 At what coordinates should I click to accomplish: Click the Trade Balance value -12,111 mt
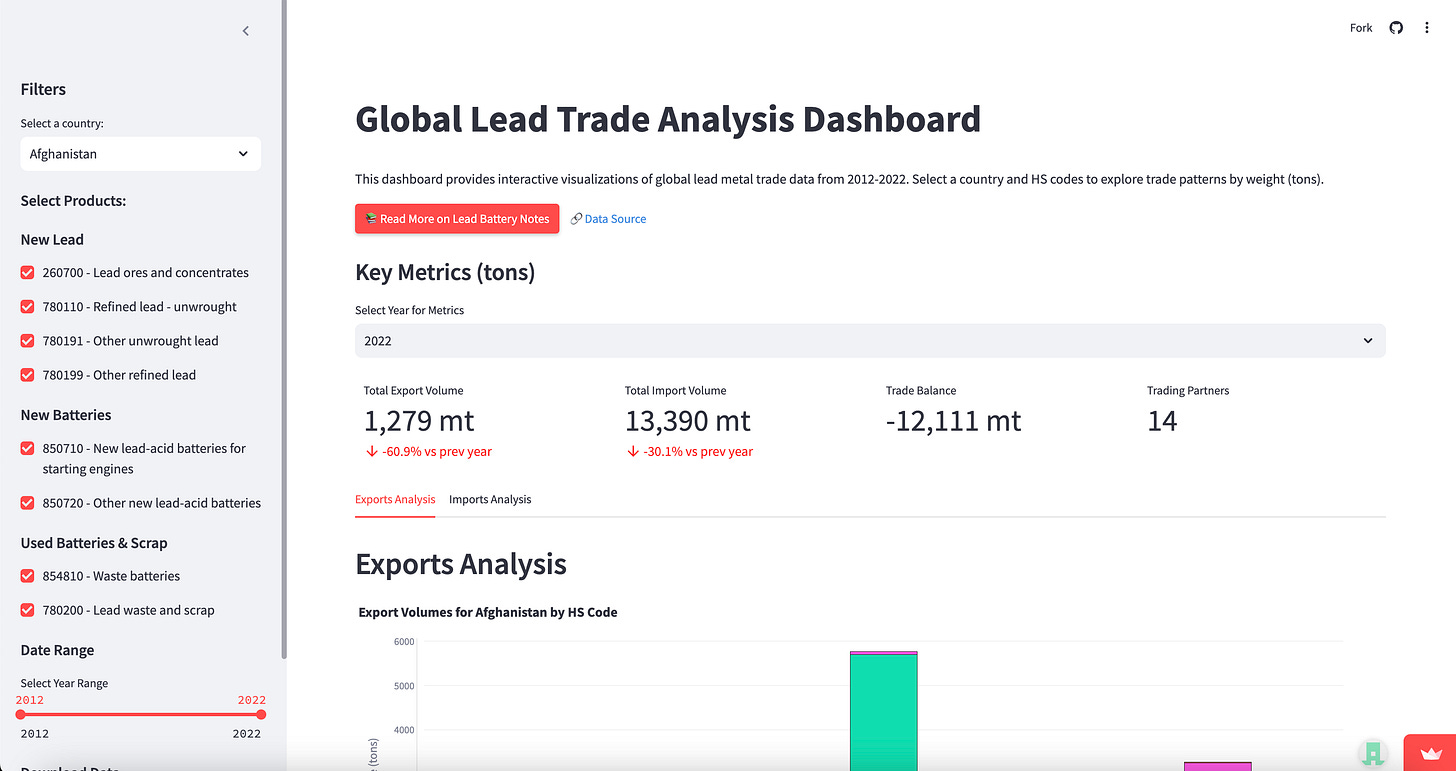953,421
